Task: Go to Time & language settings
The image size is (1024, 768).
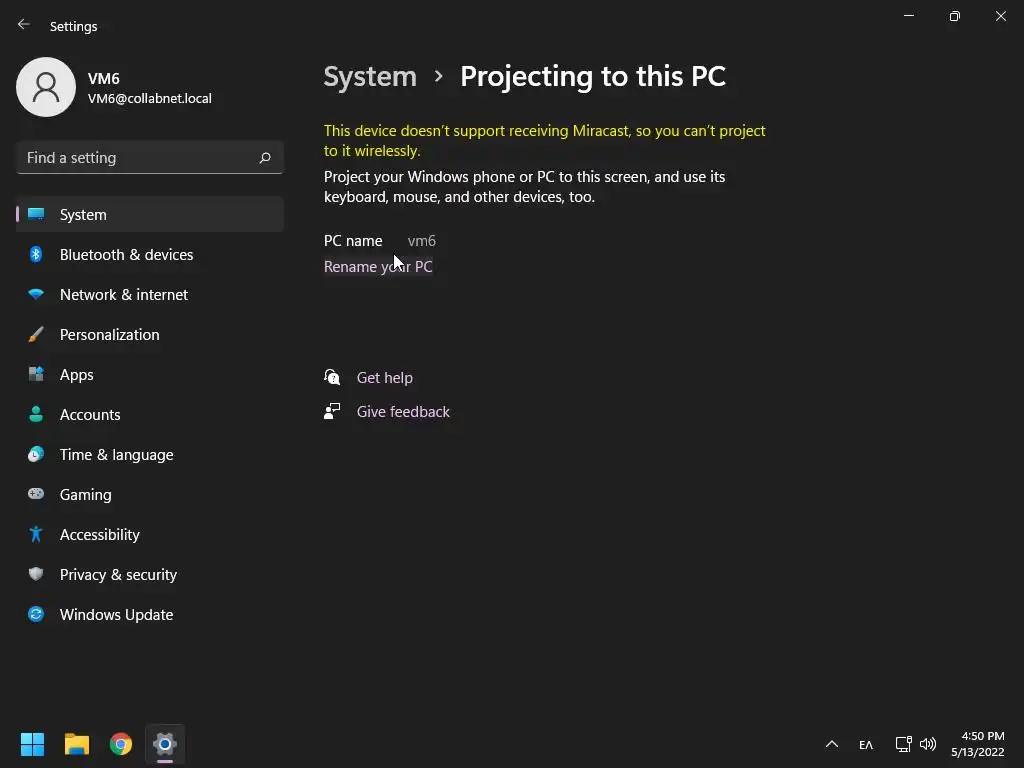Action: (116, 455)
